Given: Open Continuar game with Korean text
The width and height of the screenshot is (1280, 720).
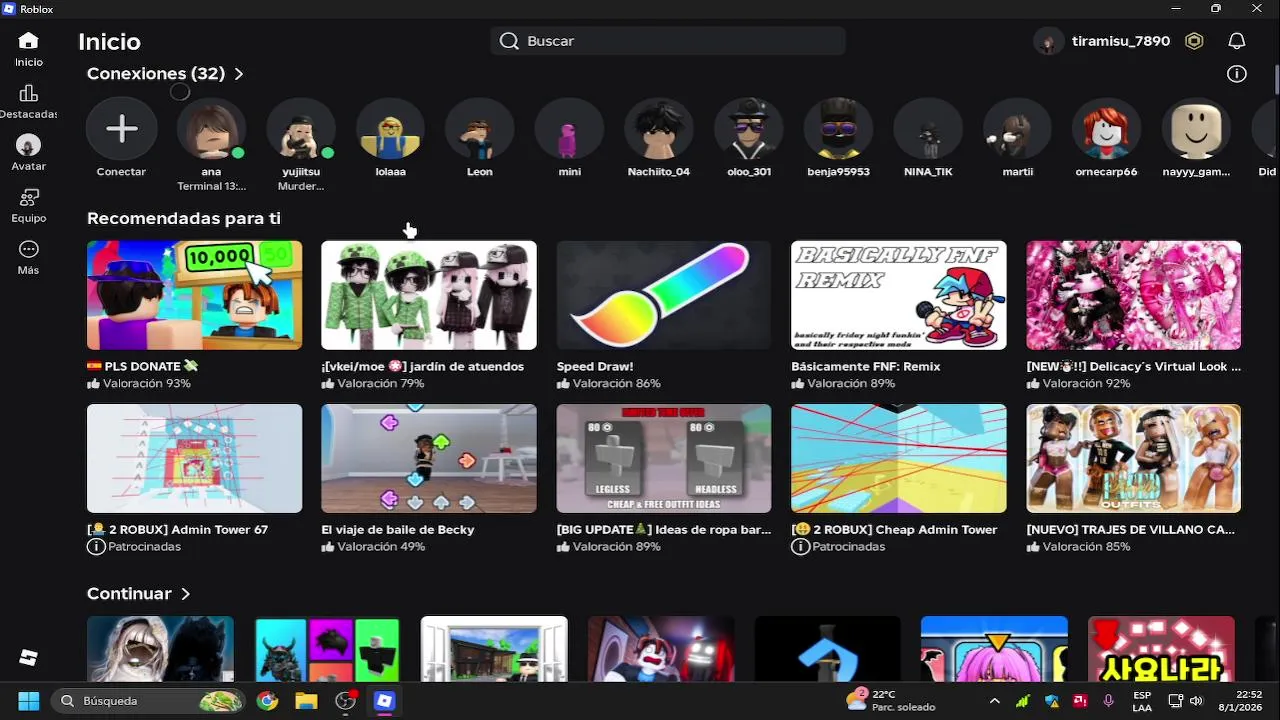Looking at the screenshot, I should click(x=1161, y=649).
